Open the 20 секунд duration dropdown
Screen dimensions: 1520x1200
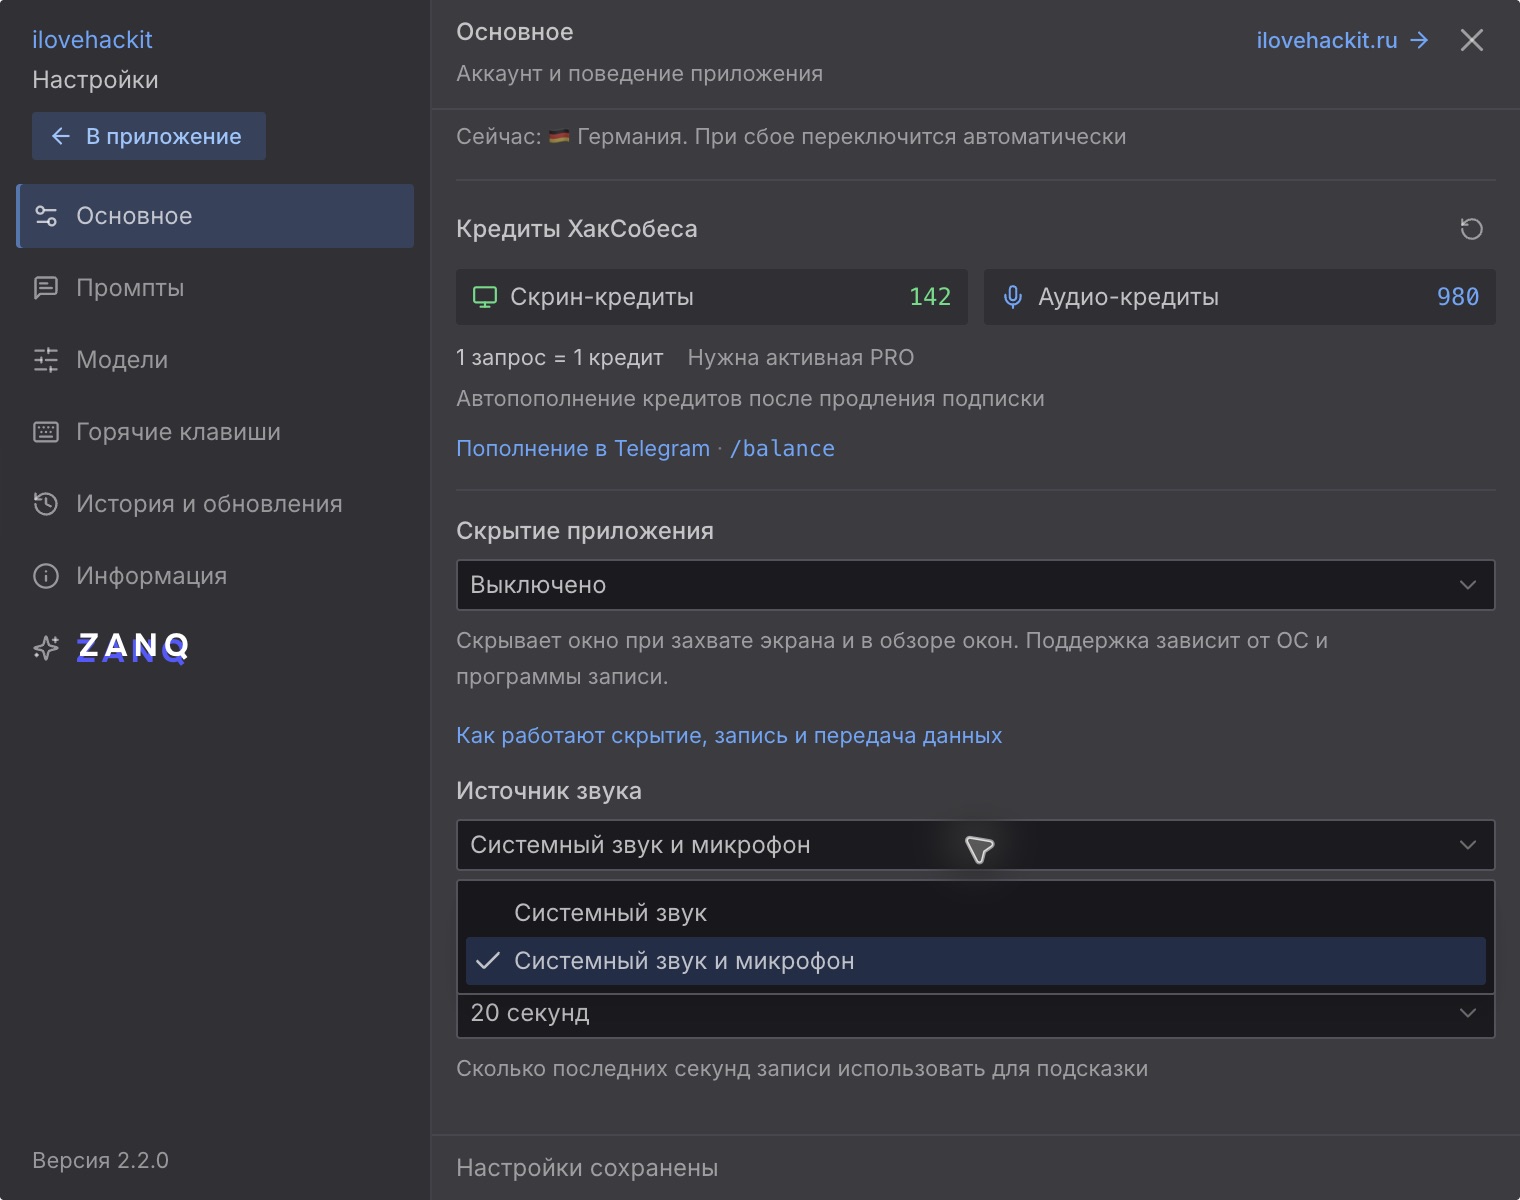975,1014
